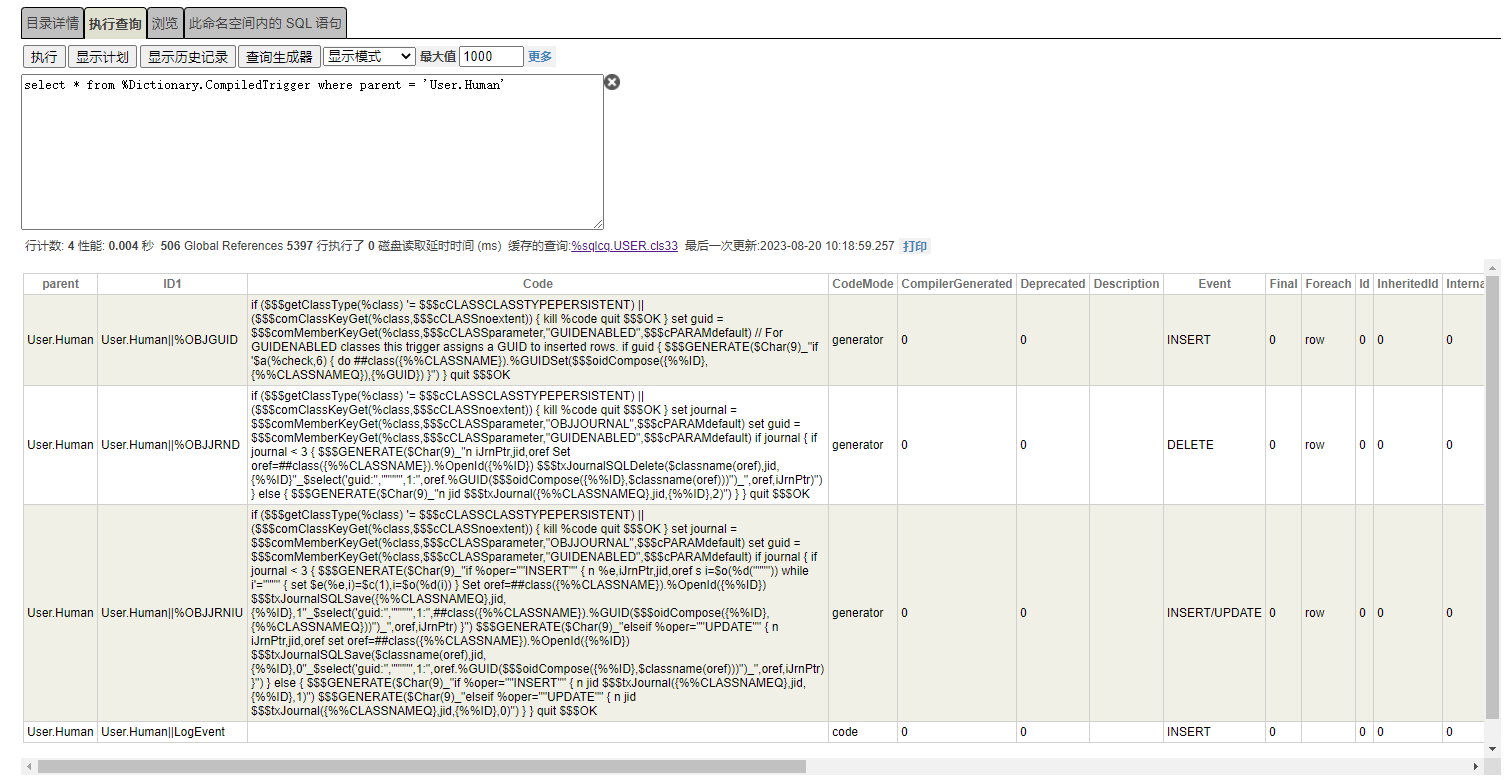The height and width of the screenshot is (780, 1504).
Task: Click the 打印 link
Action: pos(914,246)
